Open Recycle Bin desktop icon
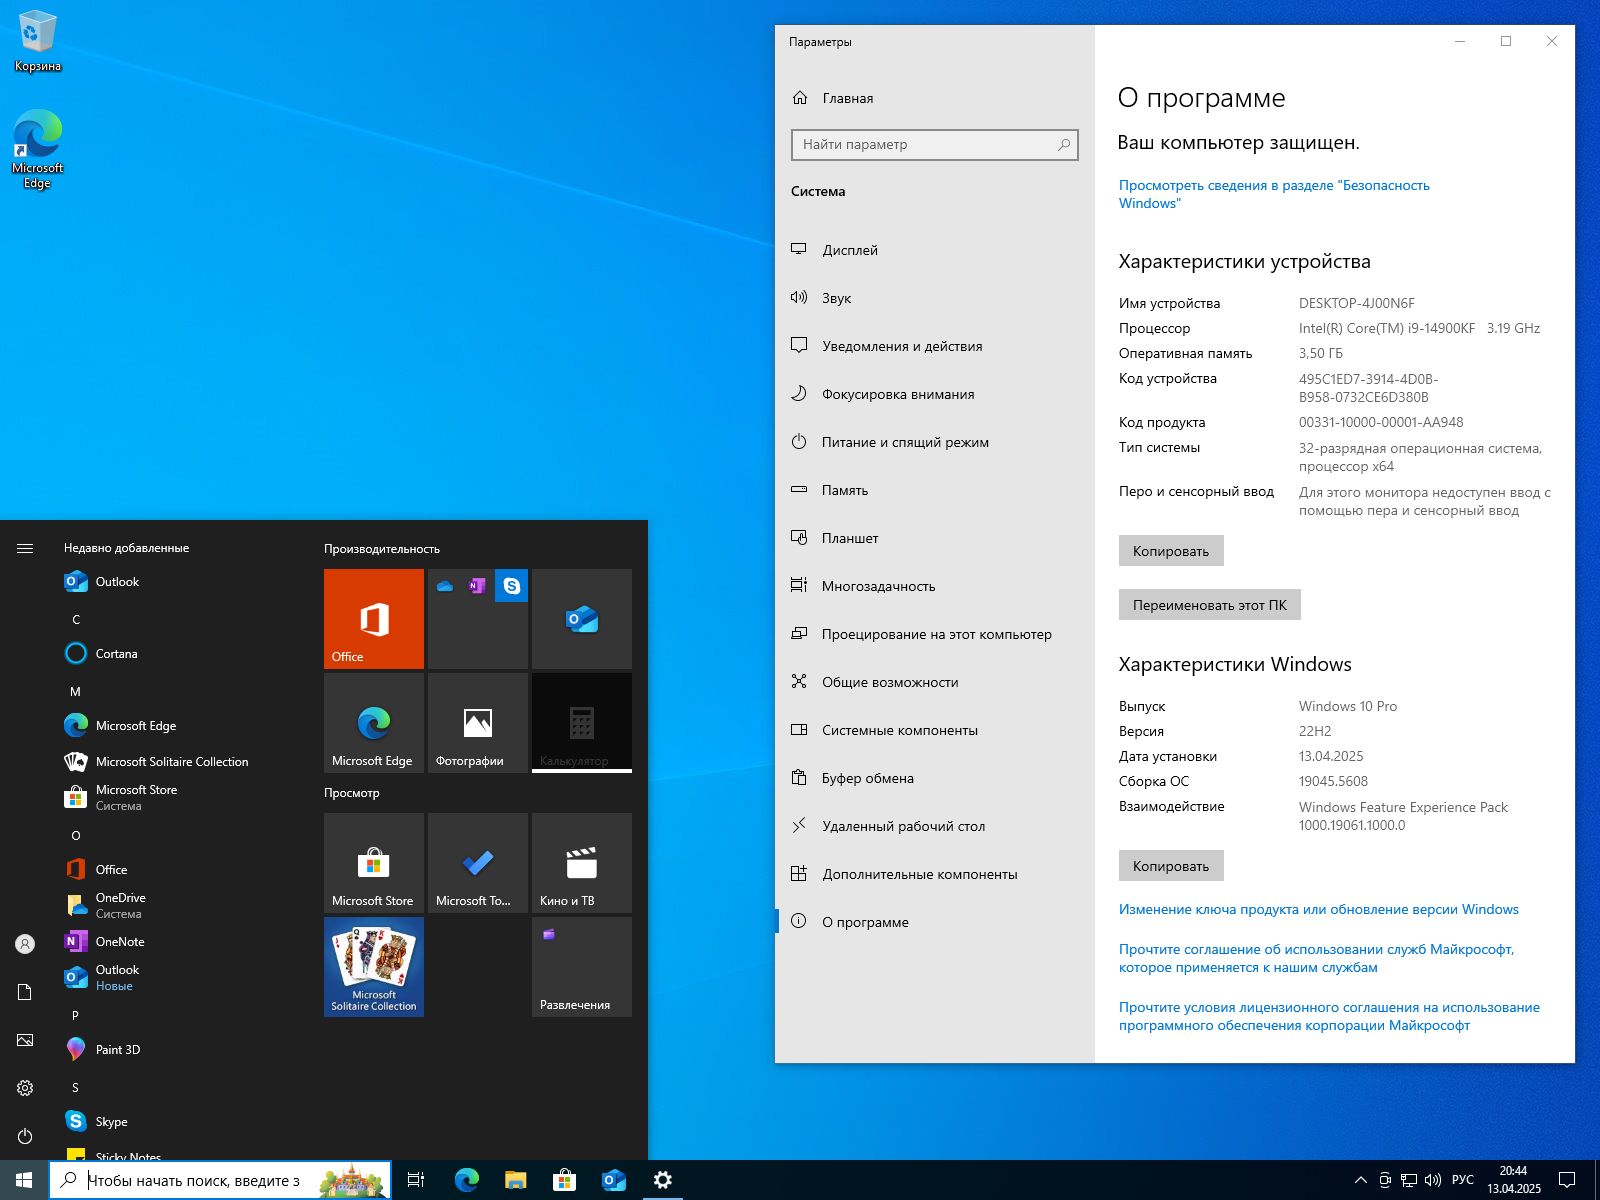Image resolution: width=1600 pixels, height=1200 pixels. [x=37, y=41]
